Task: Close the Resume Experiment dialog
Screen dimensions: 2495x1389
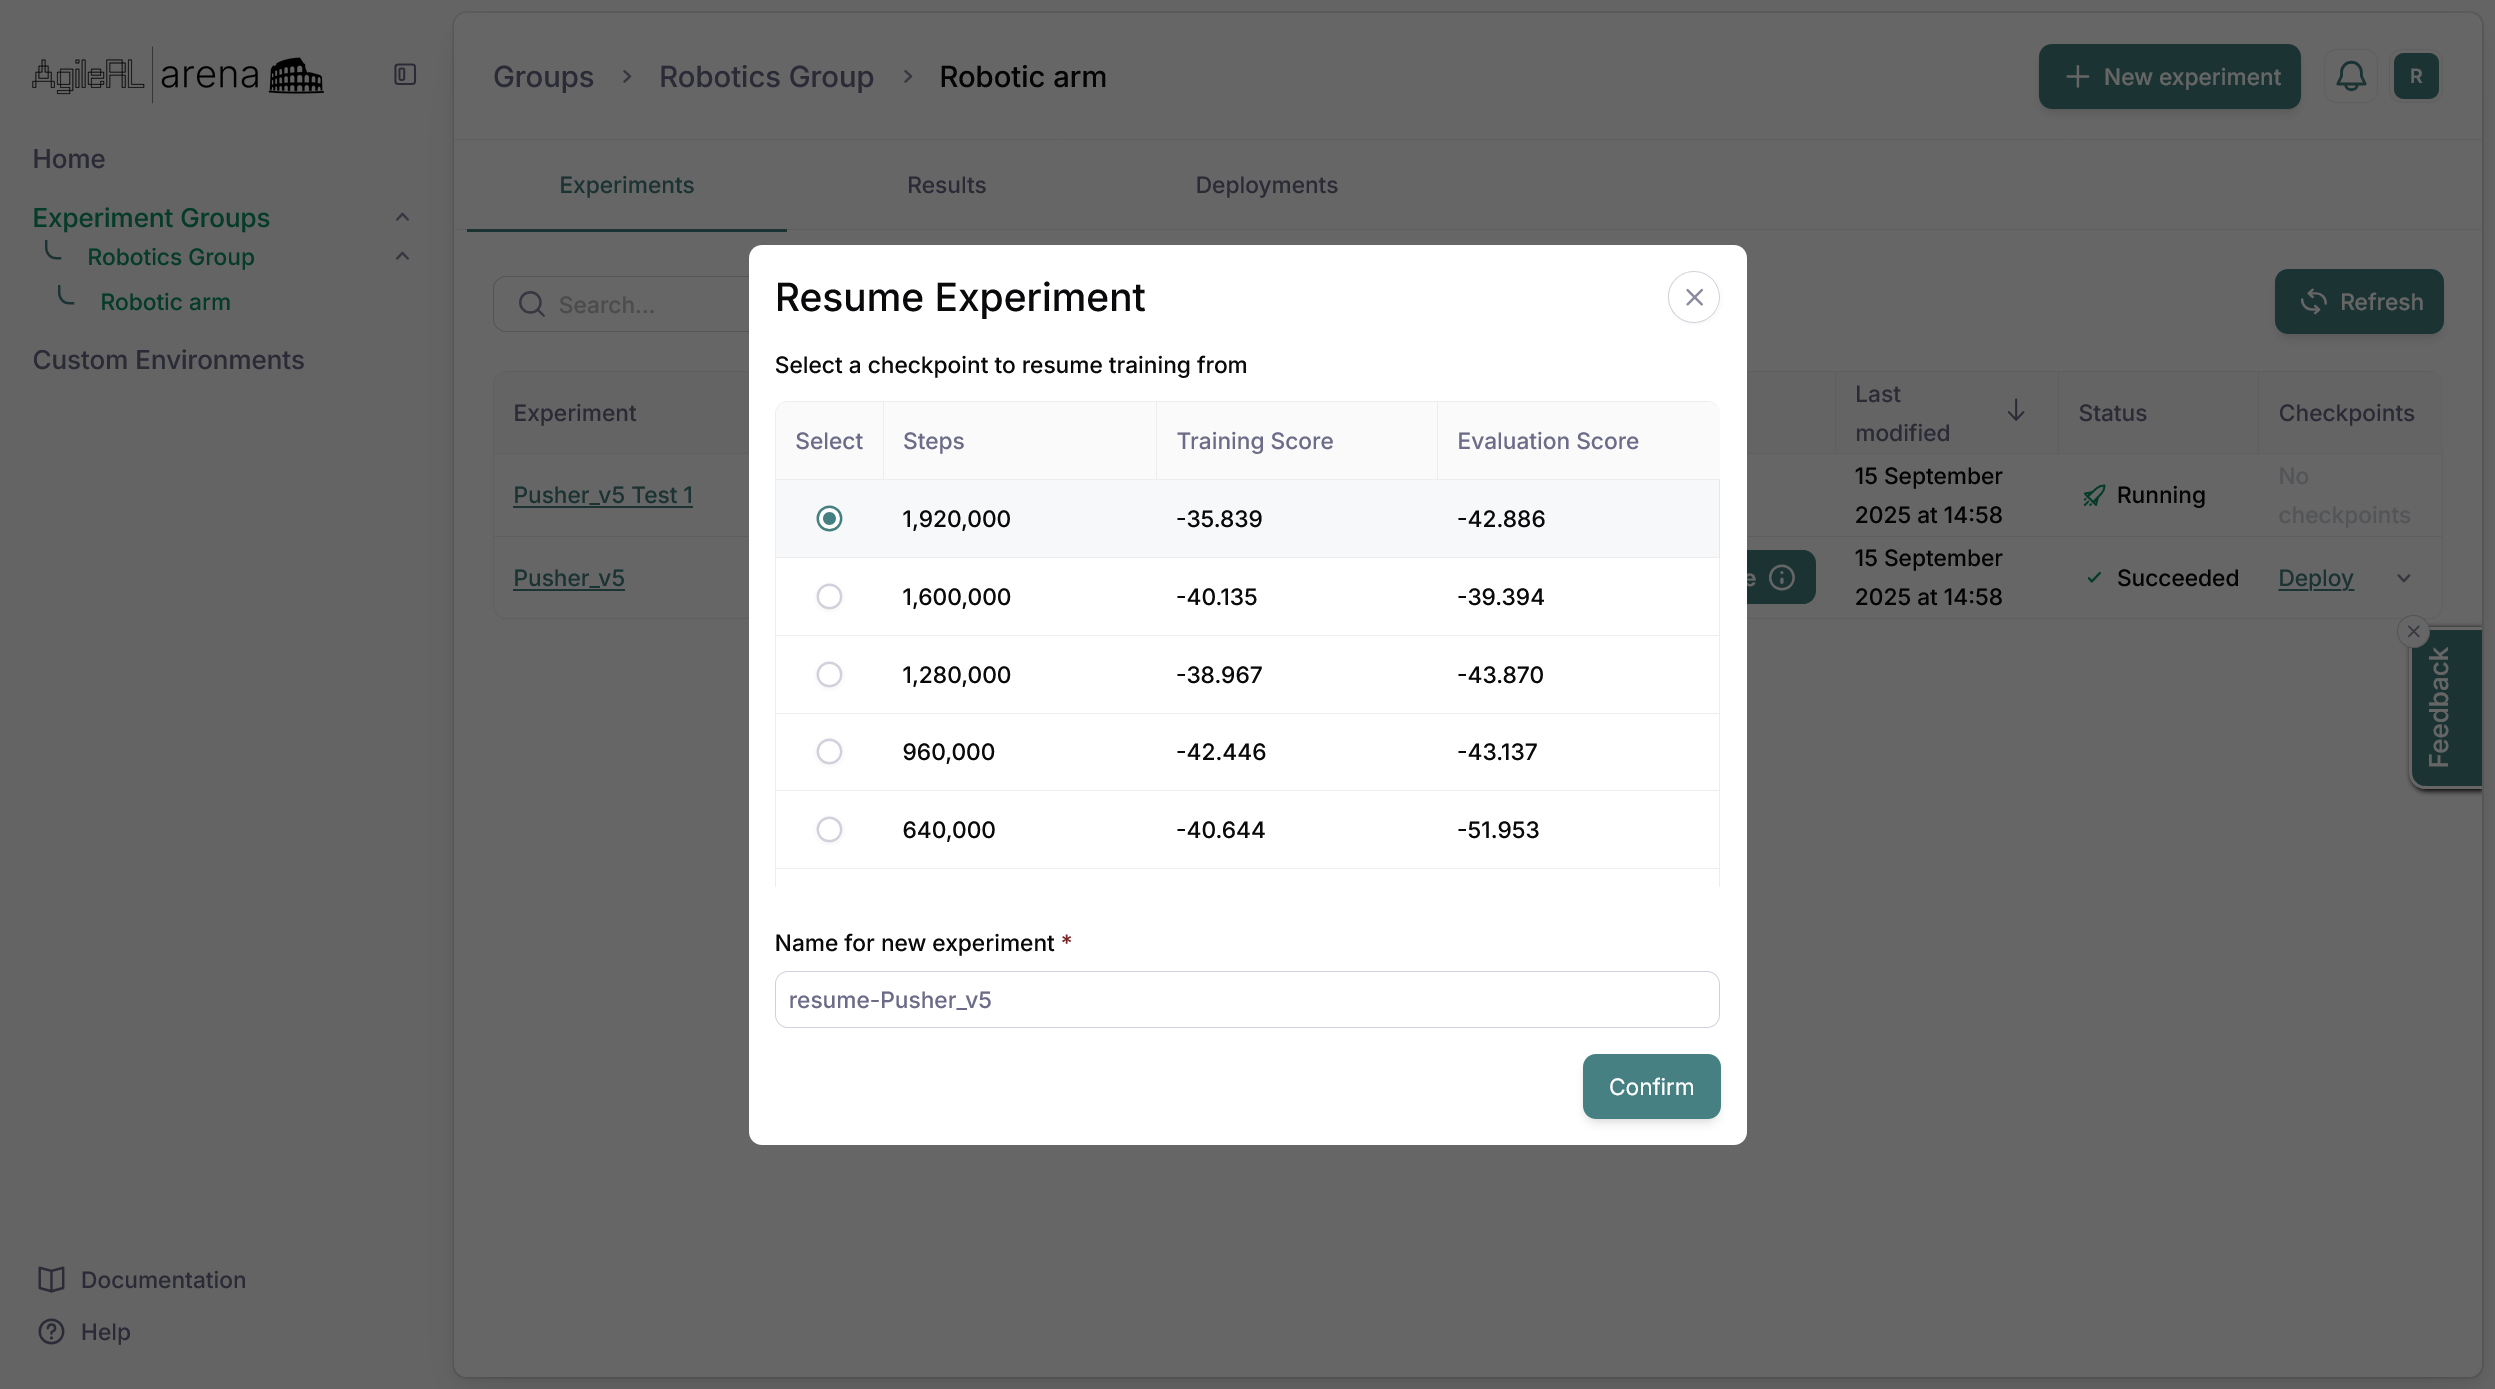Action: (x=1693, y=297)
